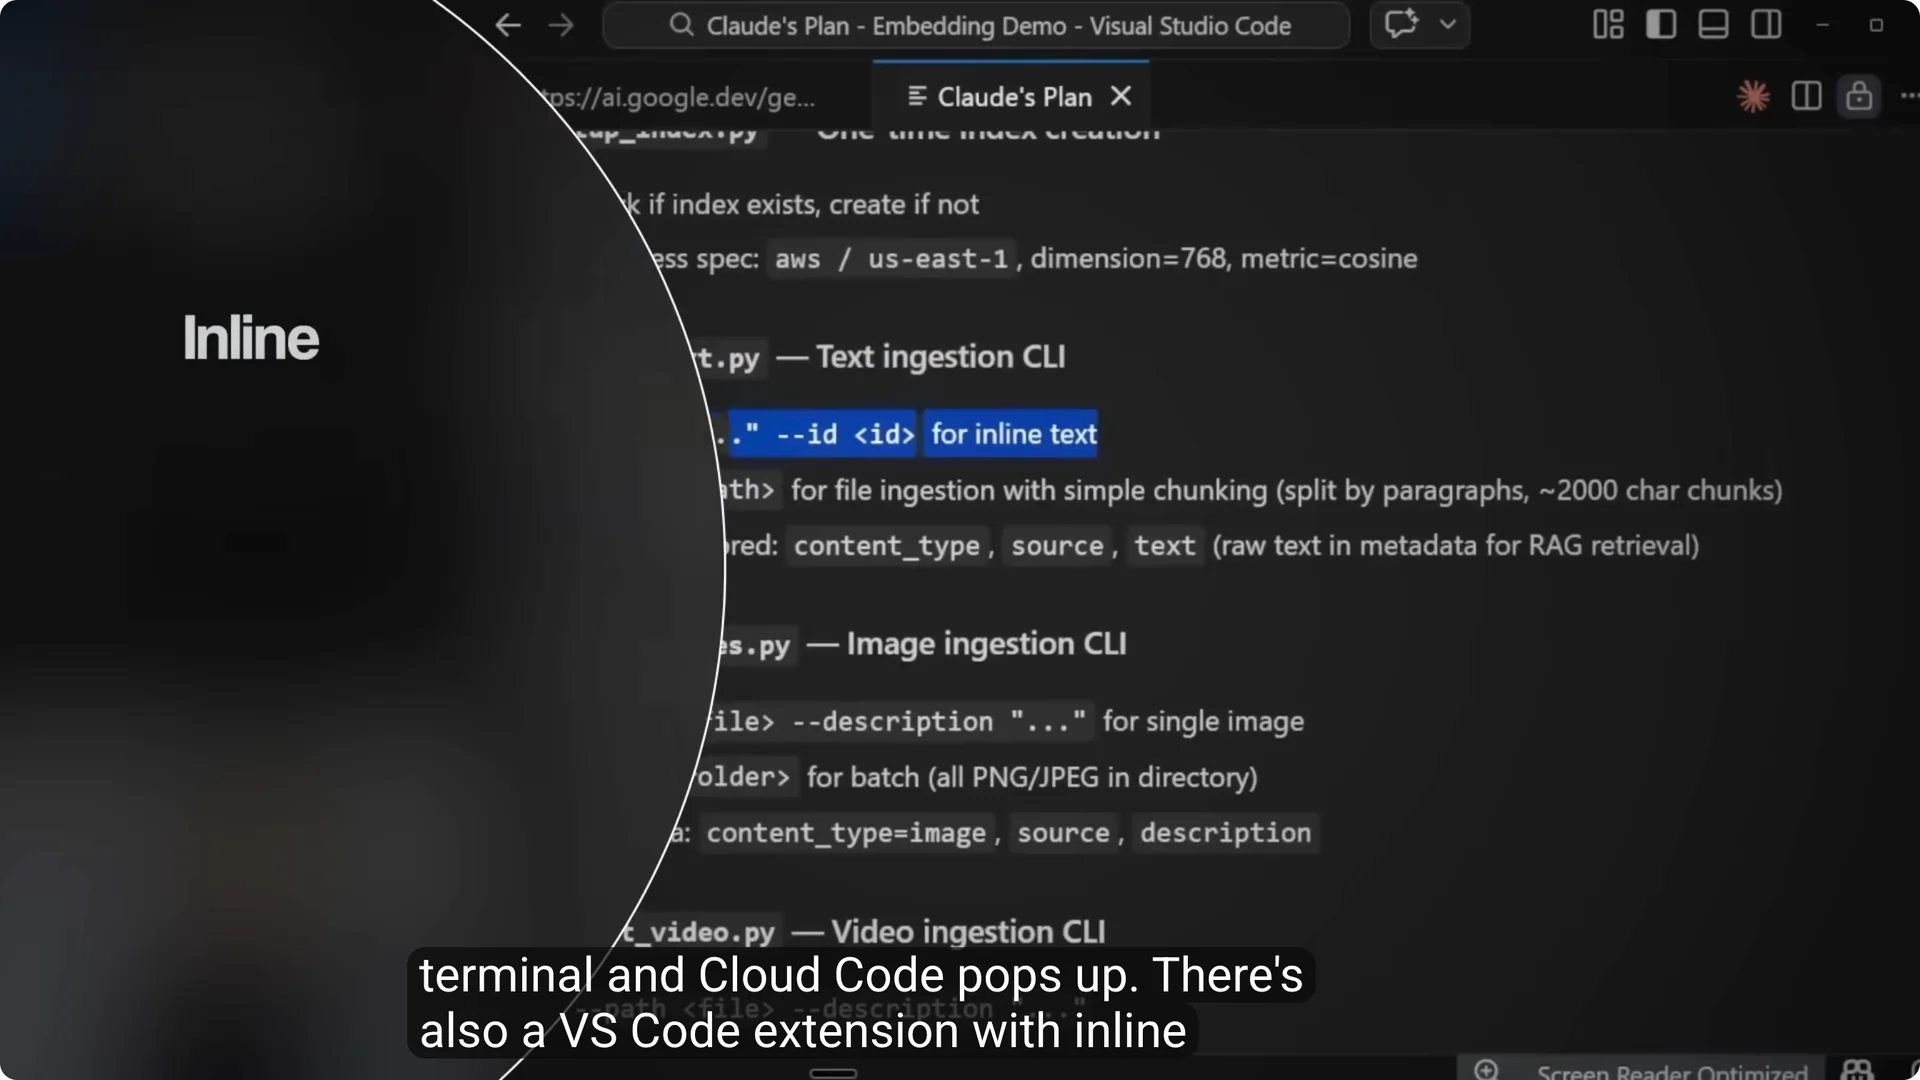This screenshot has width=1920, height=1080.
Task: Toggle the secondary side bar
Action: click(1766, 25)
